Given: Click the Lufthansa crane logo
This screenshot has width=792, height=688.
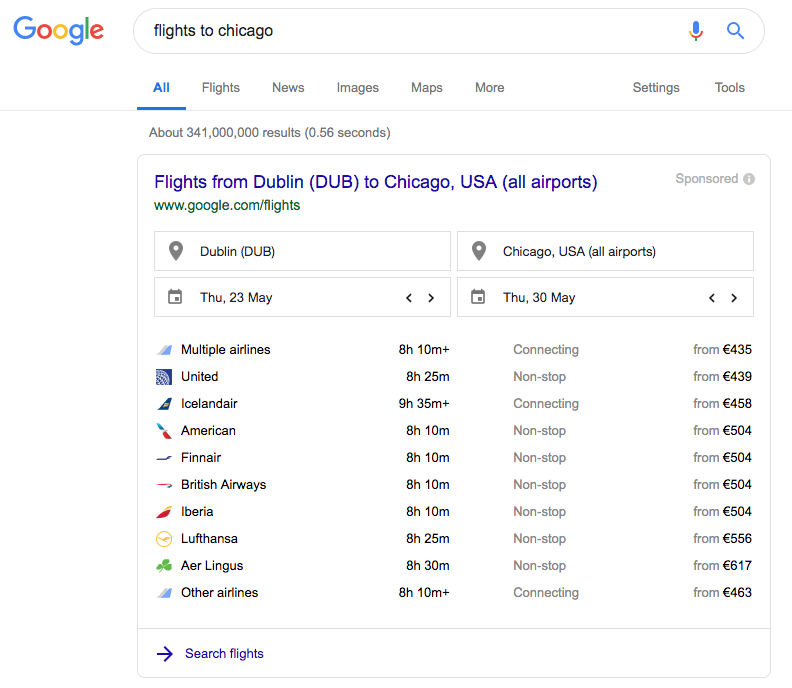Looking at the screenshot, I should (164, 539).
